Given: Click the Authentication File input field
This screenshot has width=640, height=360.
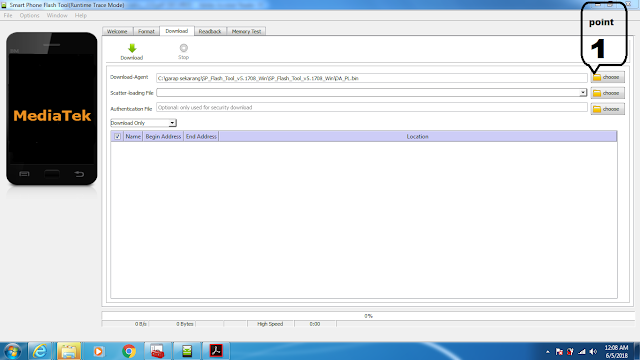Looking at the screenshot, I should (371, 107).
